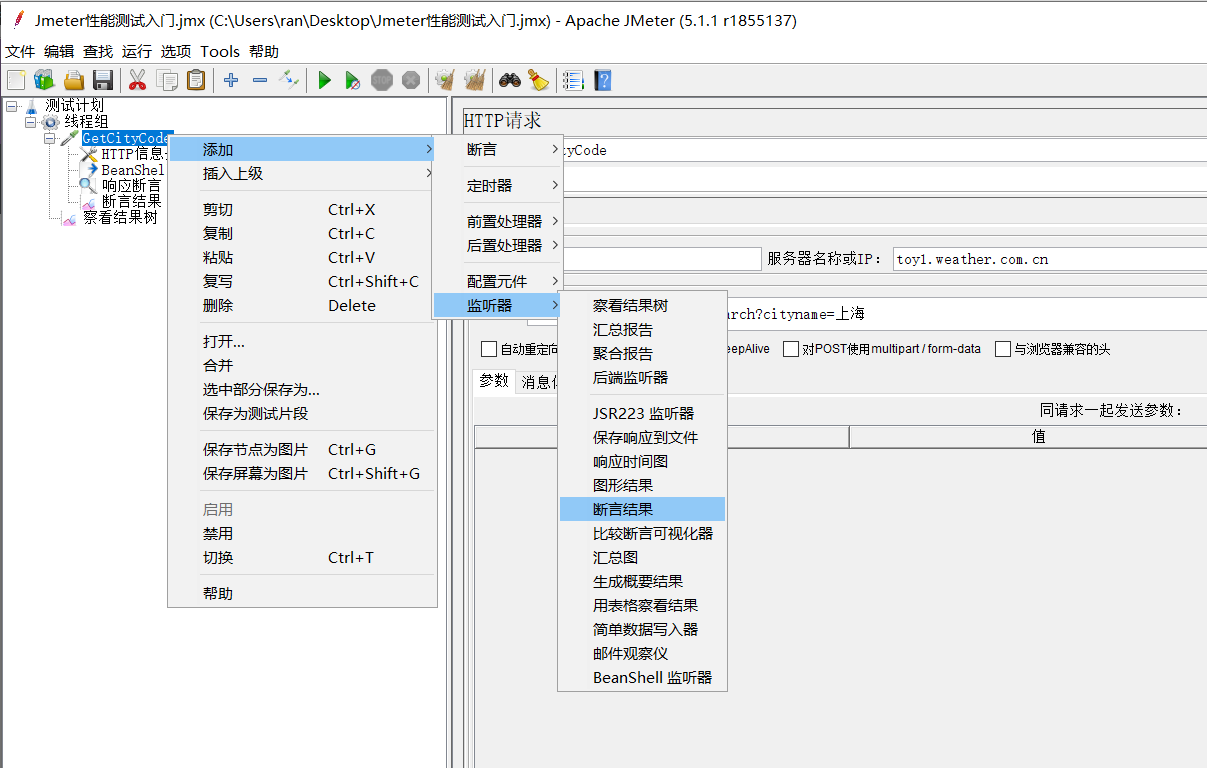Click the Copy toolbar icon
1207x768 pixels.
click(167, 80)
